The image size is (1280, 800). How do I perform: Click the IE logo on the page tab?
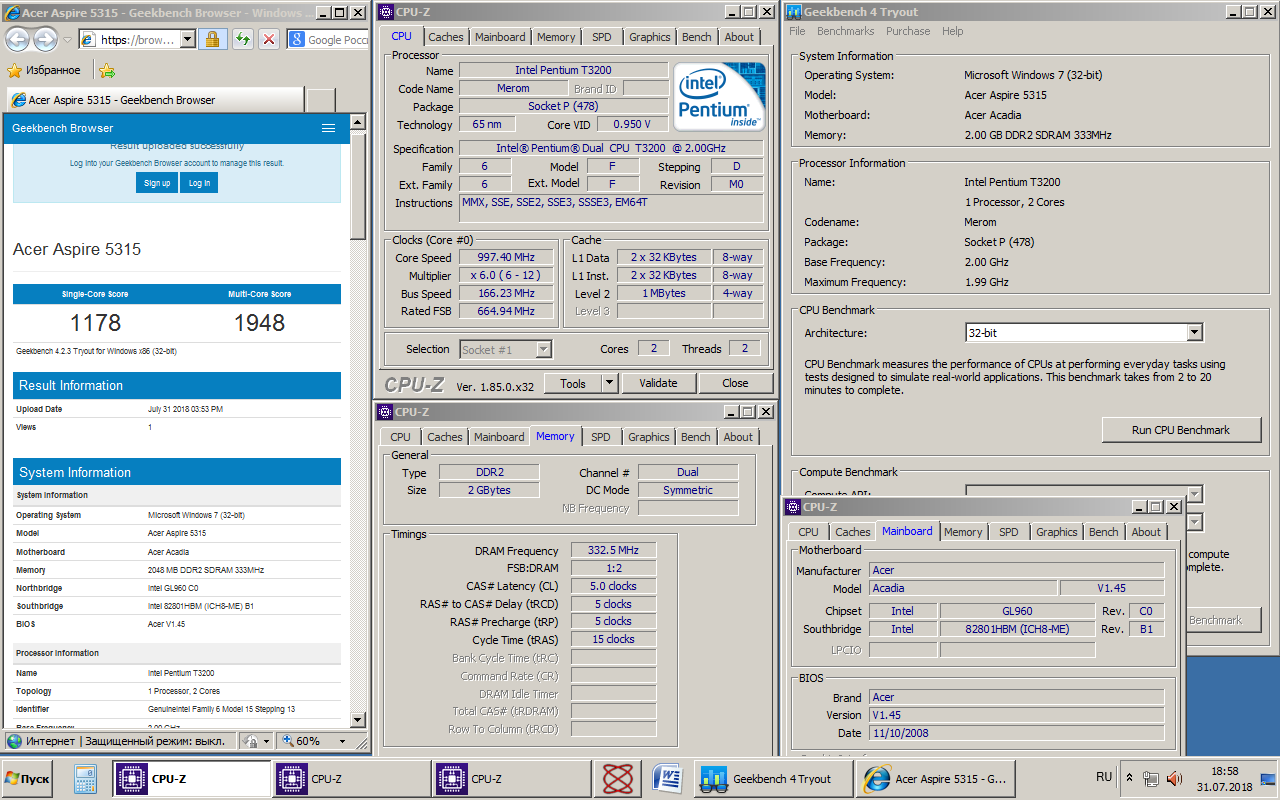pos(18,100)
